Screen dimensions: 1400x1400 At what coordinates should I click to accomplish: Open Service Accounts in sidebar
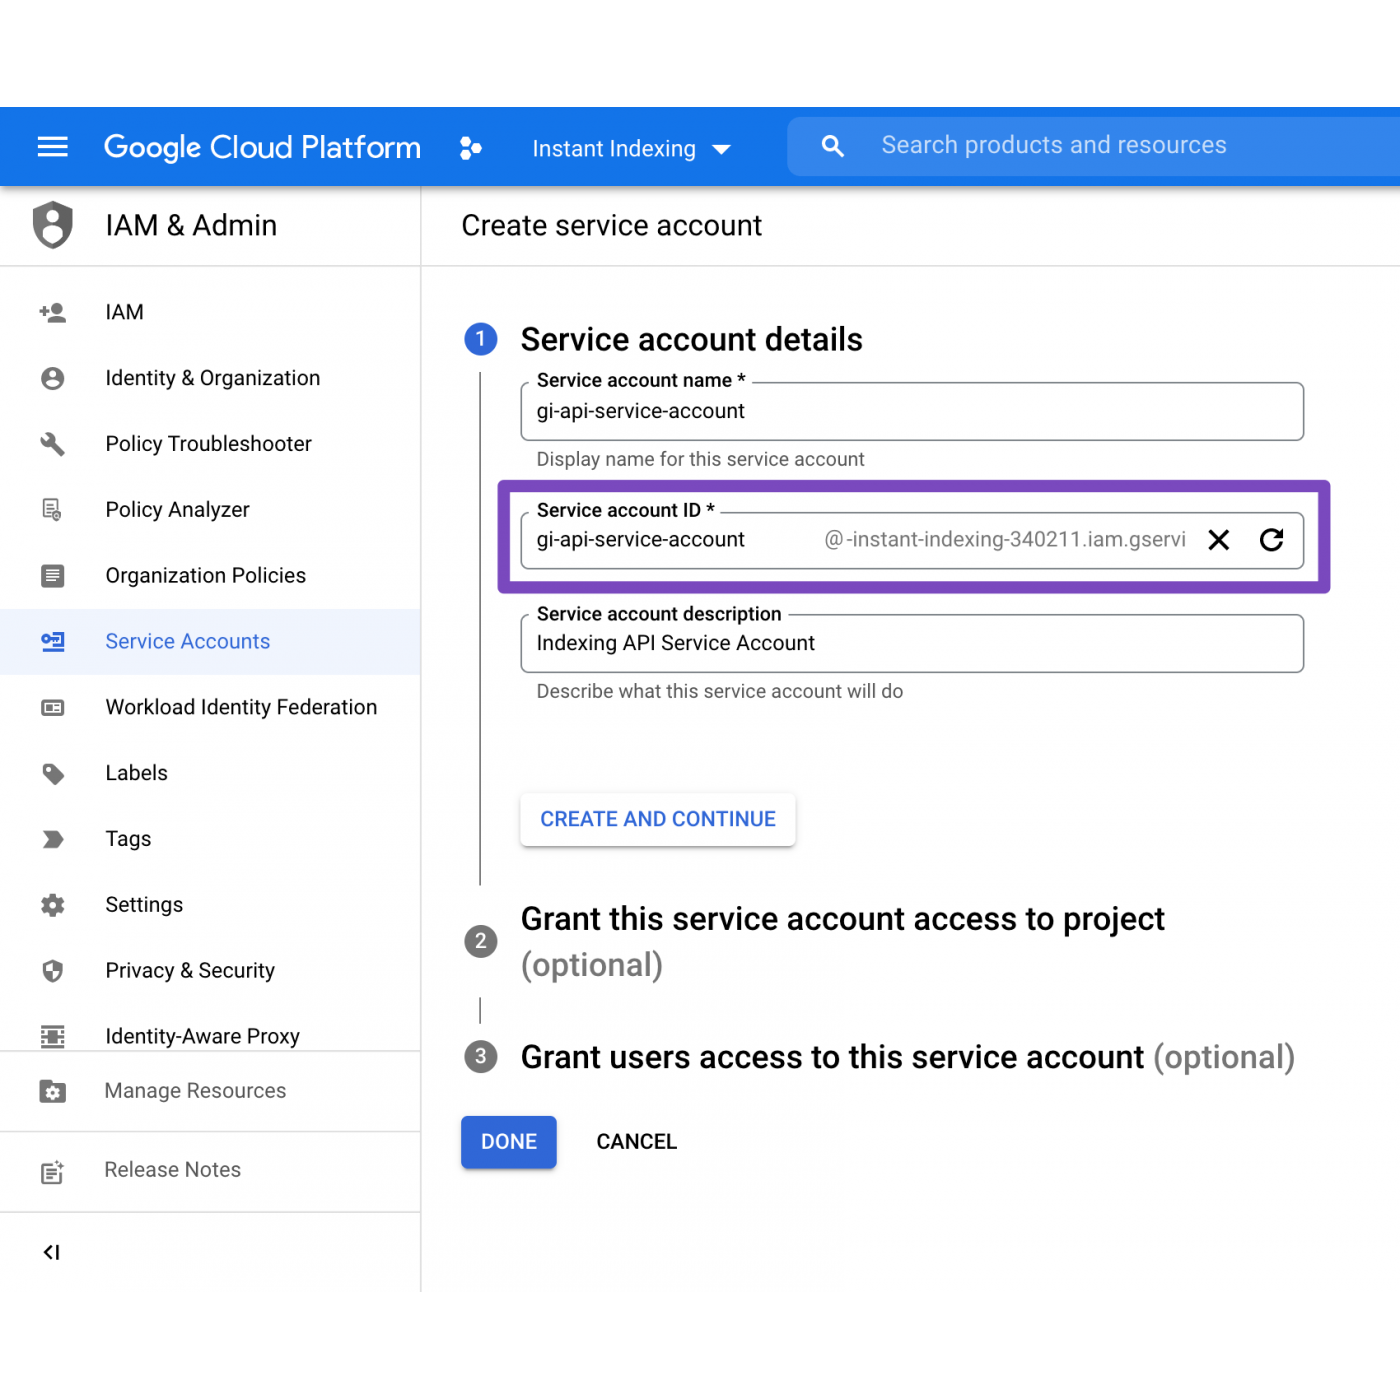pos(187,641)
